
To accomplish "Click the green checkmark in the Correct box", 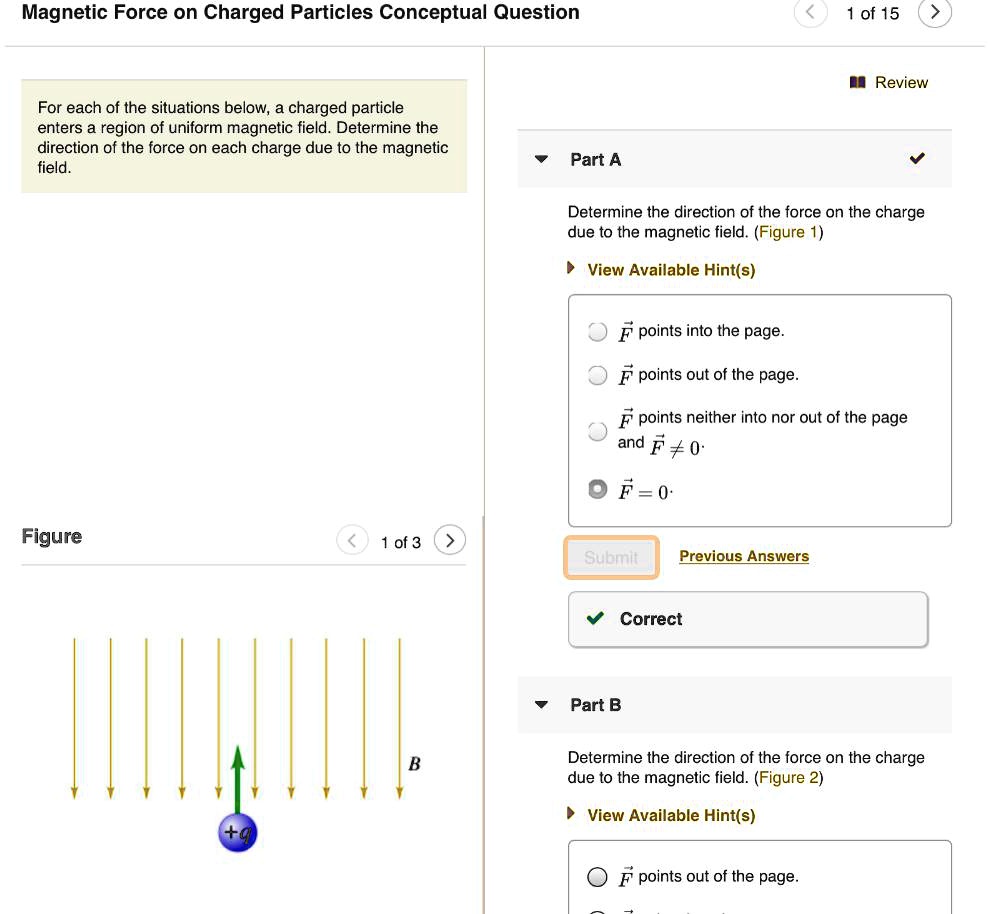I will (595, 618).
